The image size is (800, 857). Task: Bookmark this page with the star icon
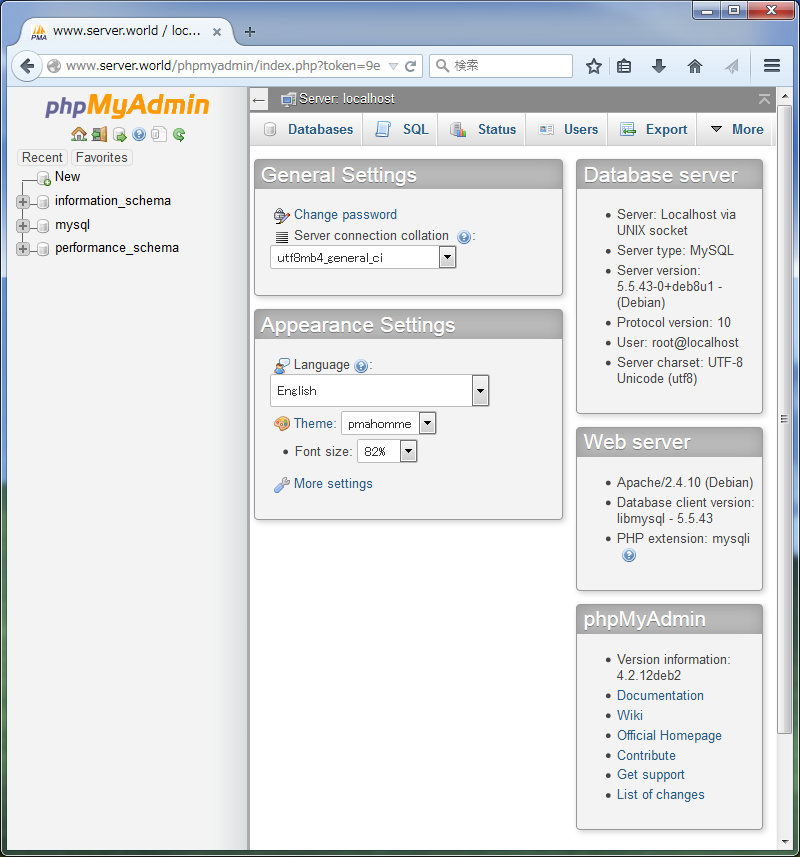click(593, 66)
